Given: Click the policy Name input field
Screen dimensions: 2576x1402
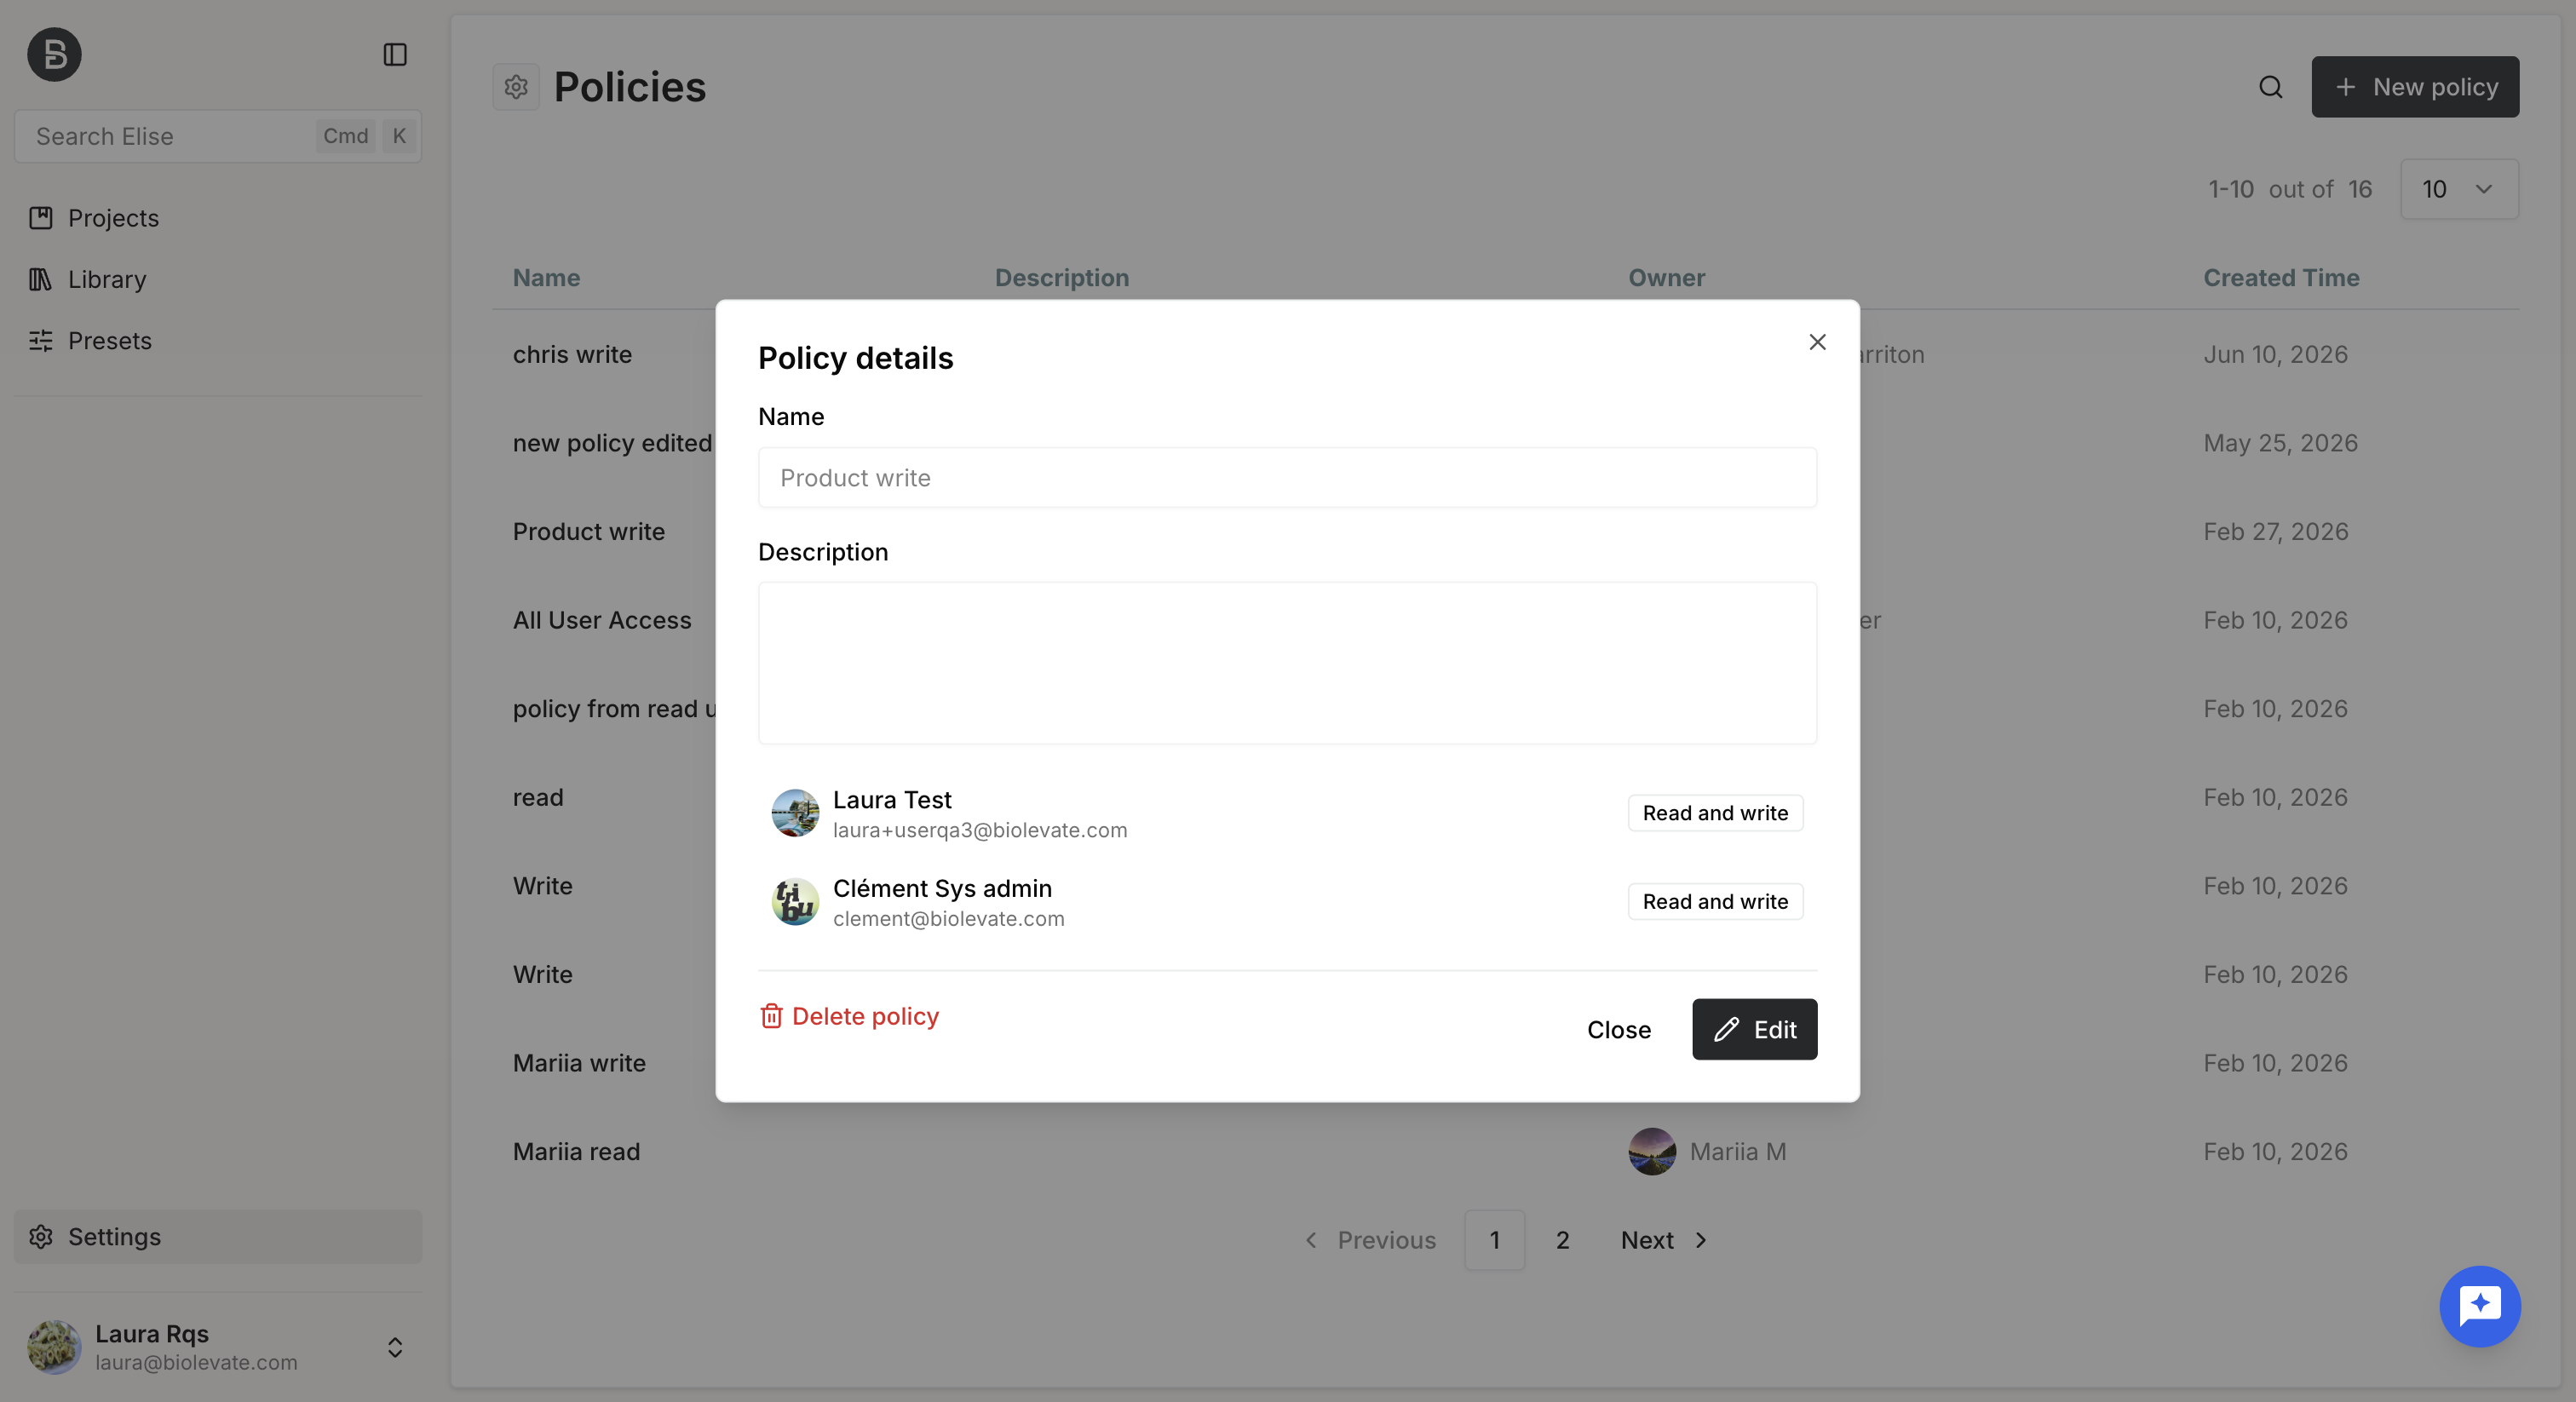Looking at the screenshot, I should tap(1287, 478).
